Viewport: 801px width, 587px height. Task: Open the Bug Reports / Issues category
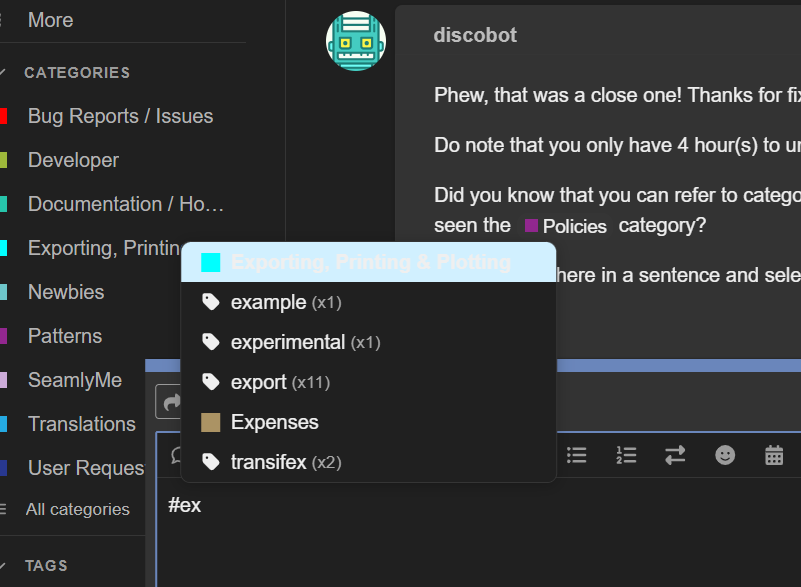coord(120,116)
